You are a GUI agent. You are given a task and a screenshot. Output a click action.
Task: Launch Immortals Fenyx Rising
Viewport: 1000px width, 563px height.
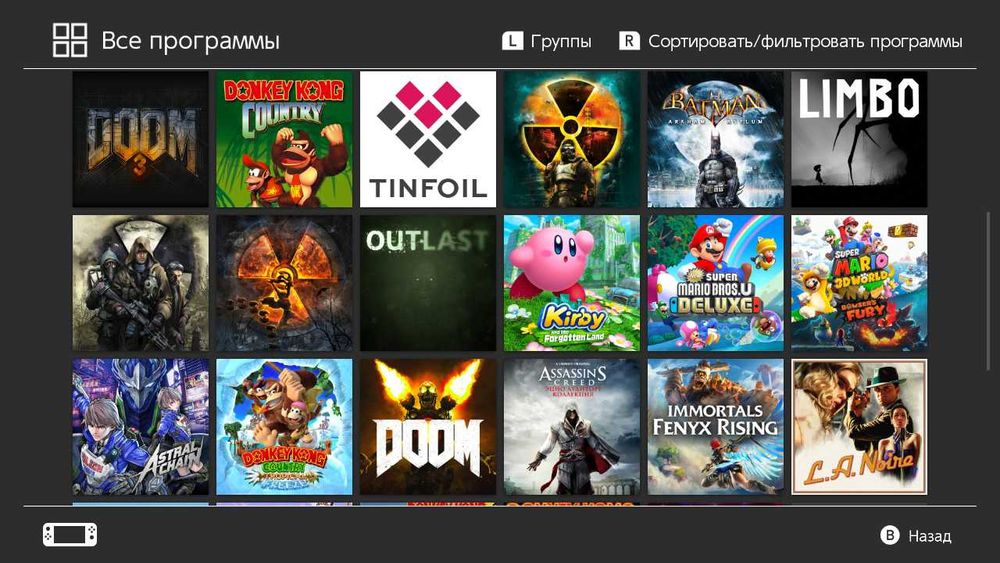716,427
